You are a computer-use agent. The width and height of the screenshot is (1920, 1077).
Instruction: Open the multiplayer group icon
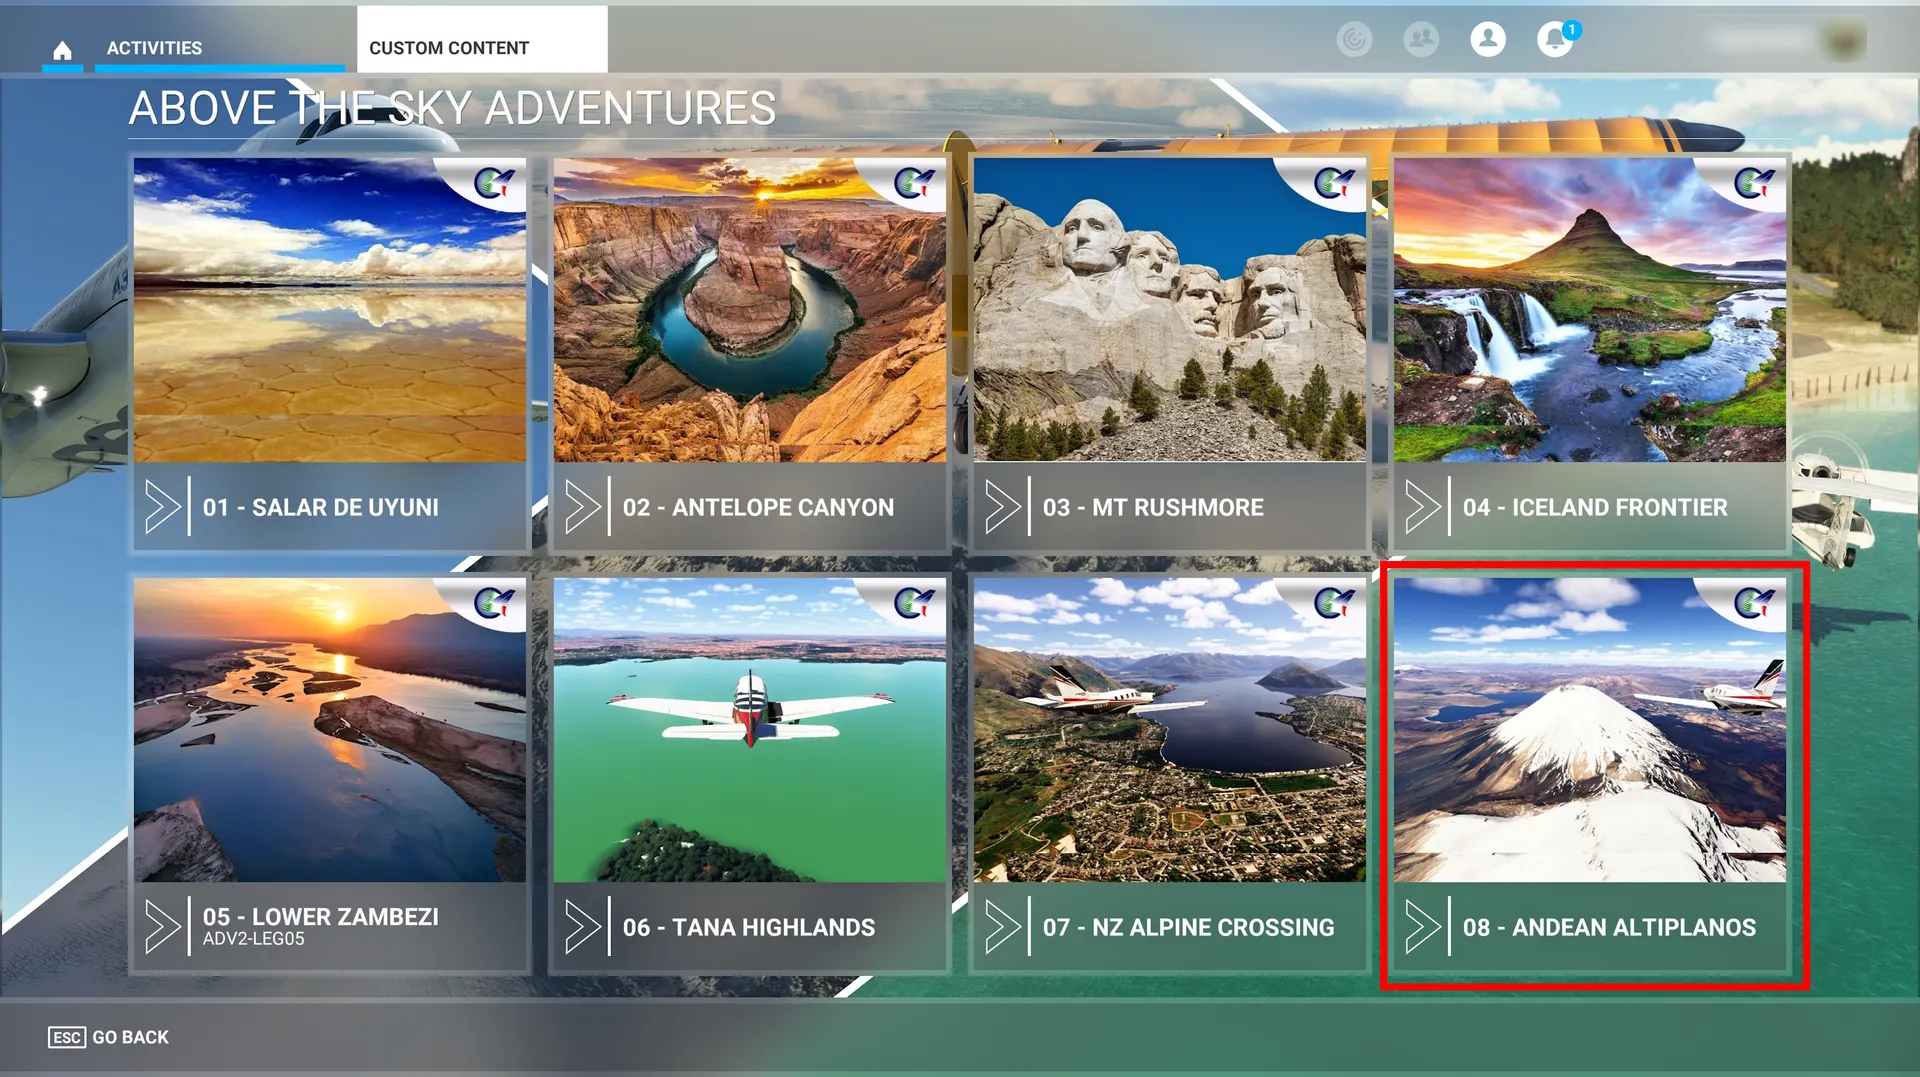click(x=1421, y=40)
